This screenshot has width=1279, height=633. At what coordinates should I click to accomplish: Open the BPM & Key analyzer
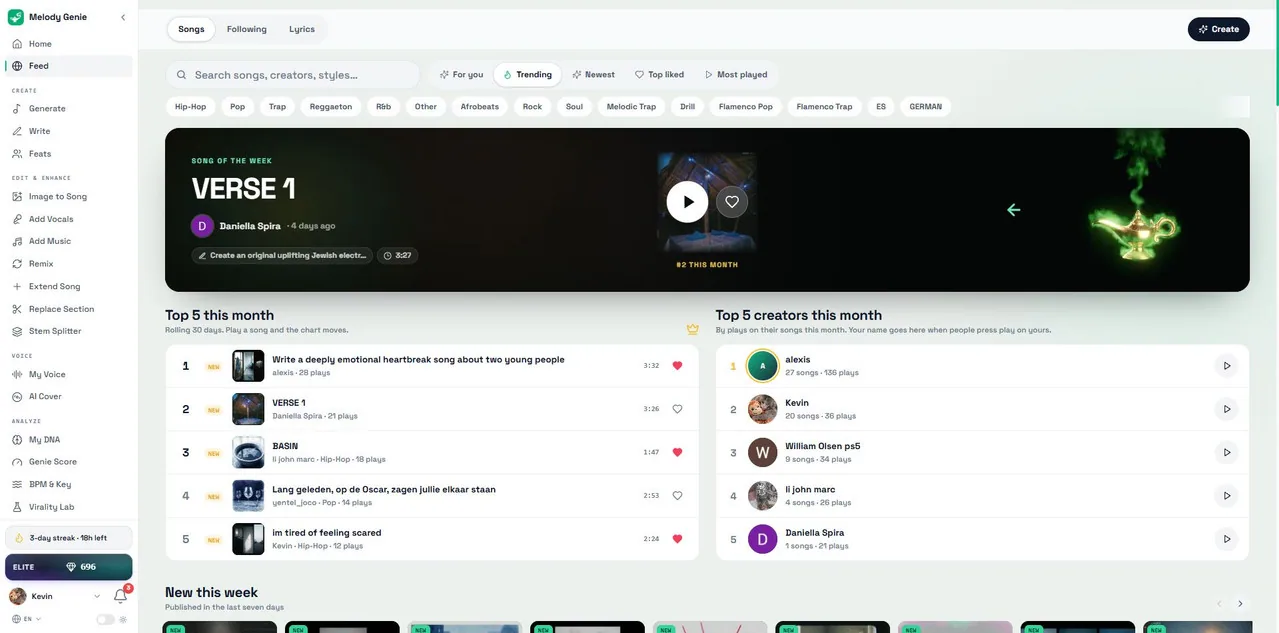click(x=69, y=484)
